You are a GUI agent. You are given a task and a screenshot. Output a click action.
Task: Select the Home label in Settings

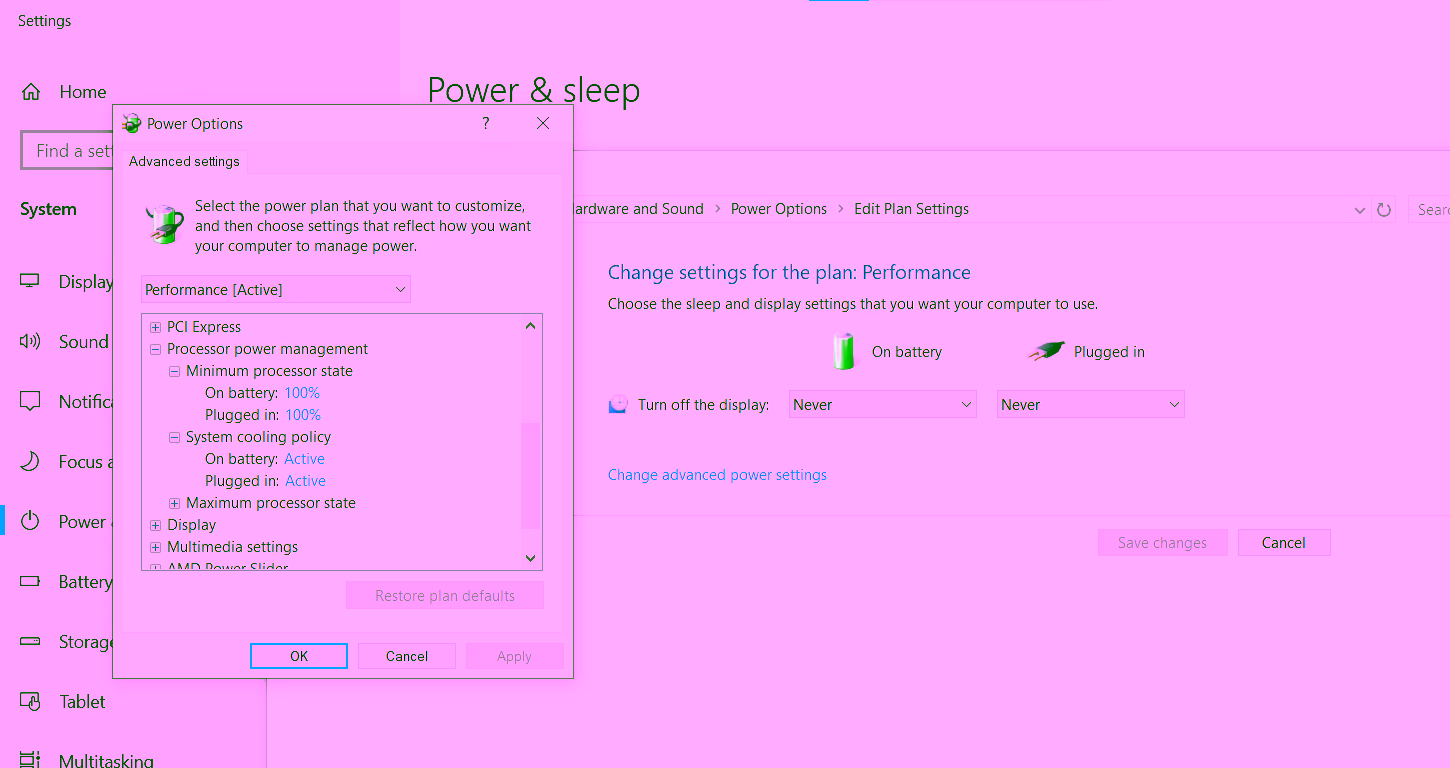83,92
